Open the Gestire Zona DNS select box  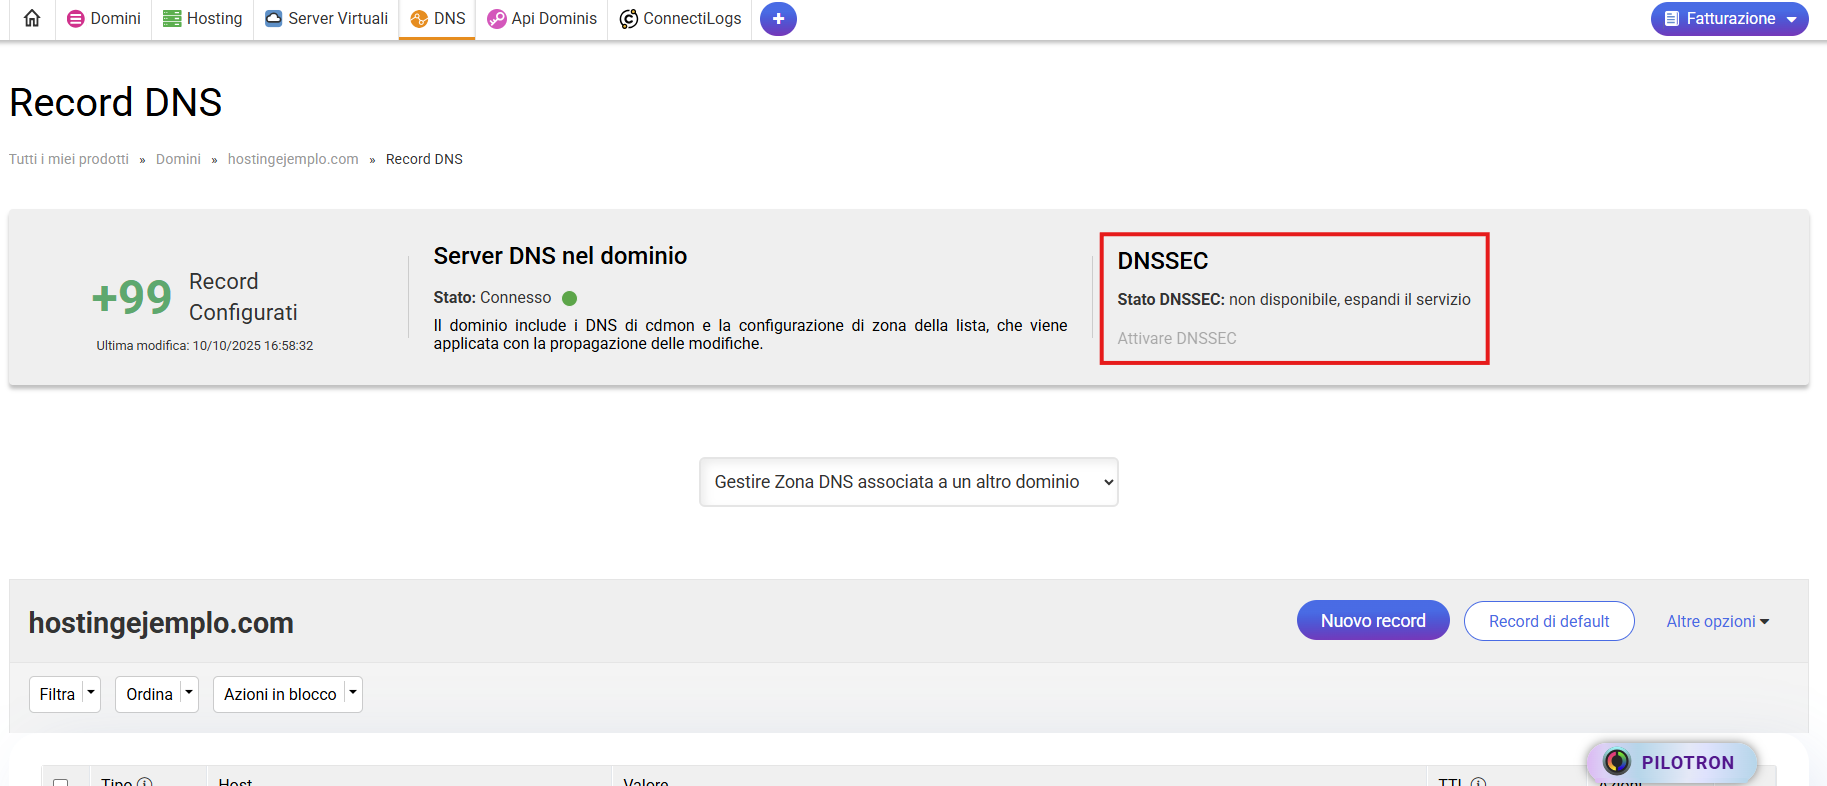click(908, 482)
